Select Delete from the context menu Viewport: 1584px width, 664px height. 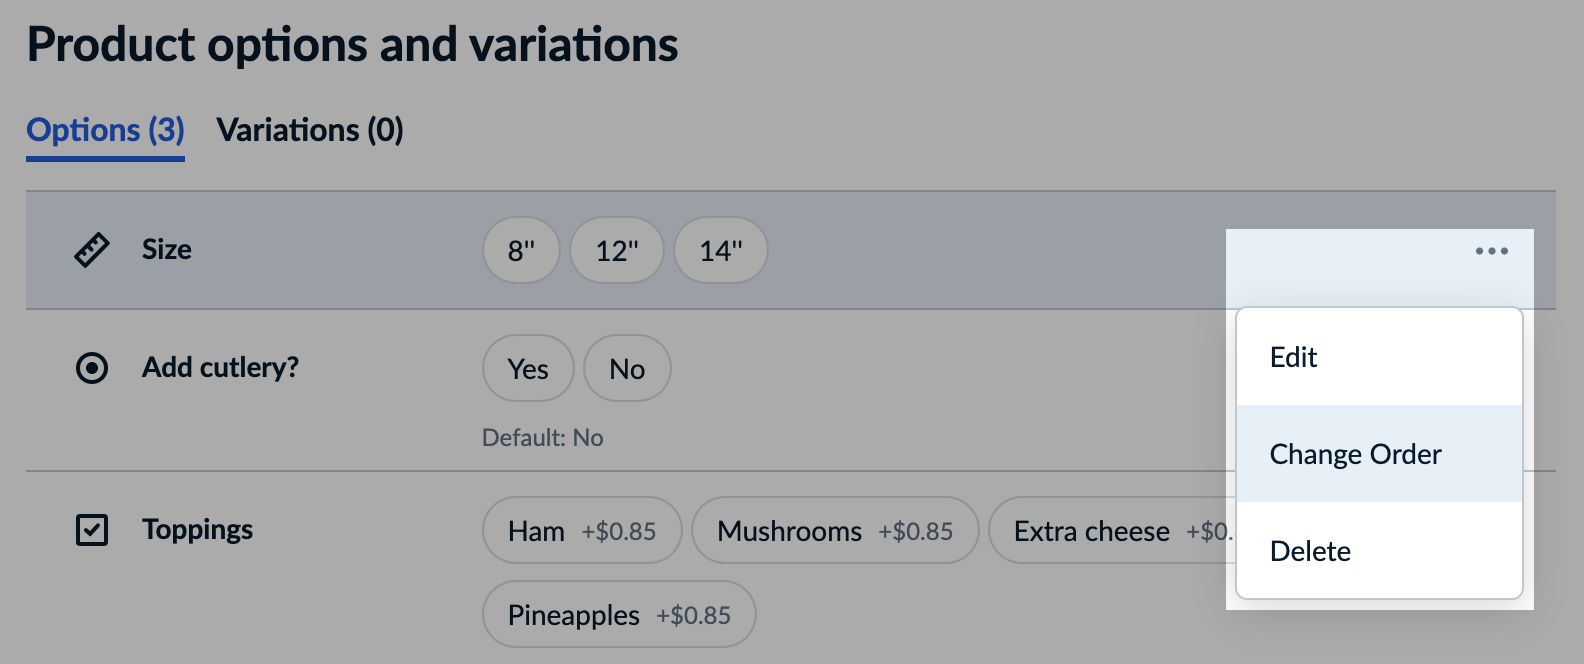point(1310,551)
